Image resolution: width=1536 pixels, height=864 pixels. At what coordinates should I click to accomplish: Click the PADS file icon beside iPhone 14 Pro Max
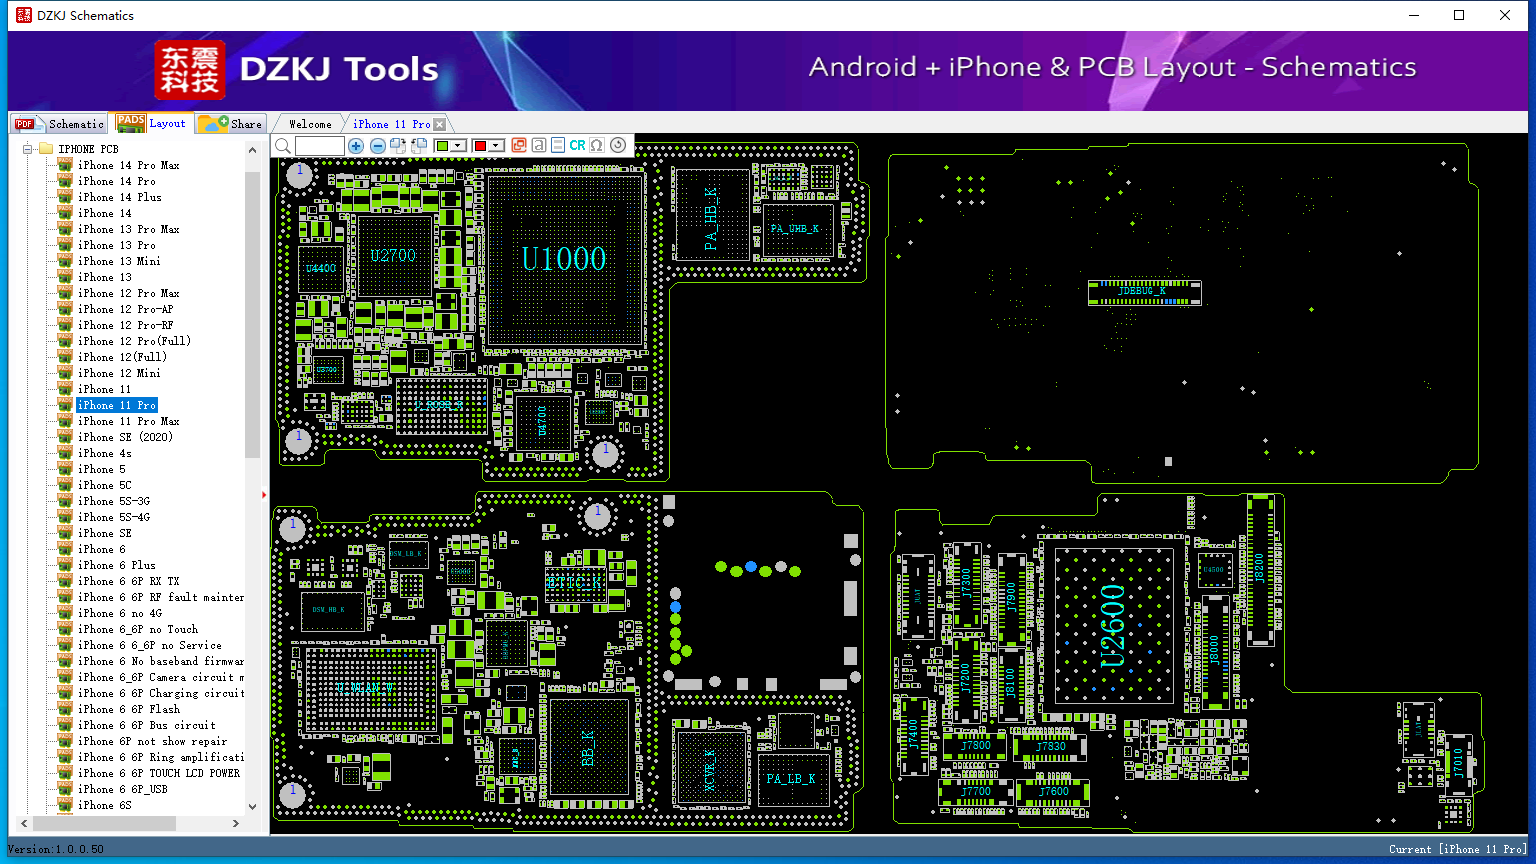tap(65, 165)
